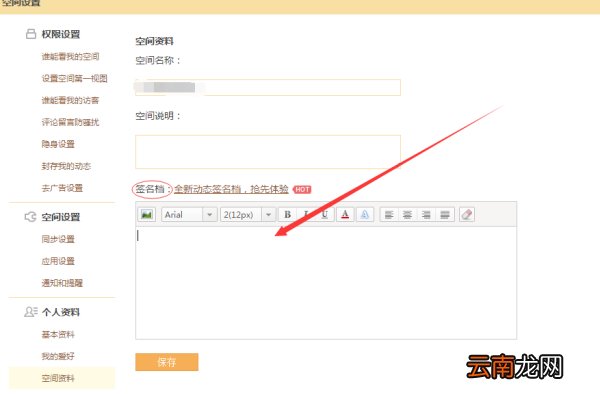Click the 空间设置 section header
Viewport: 600px width, 395px height.
point(61,217)
